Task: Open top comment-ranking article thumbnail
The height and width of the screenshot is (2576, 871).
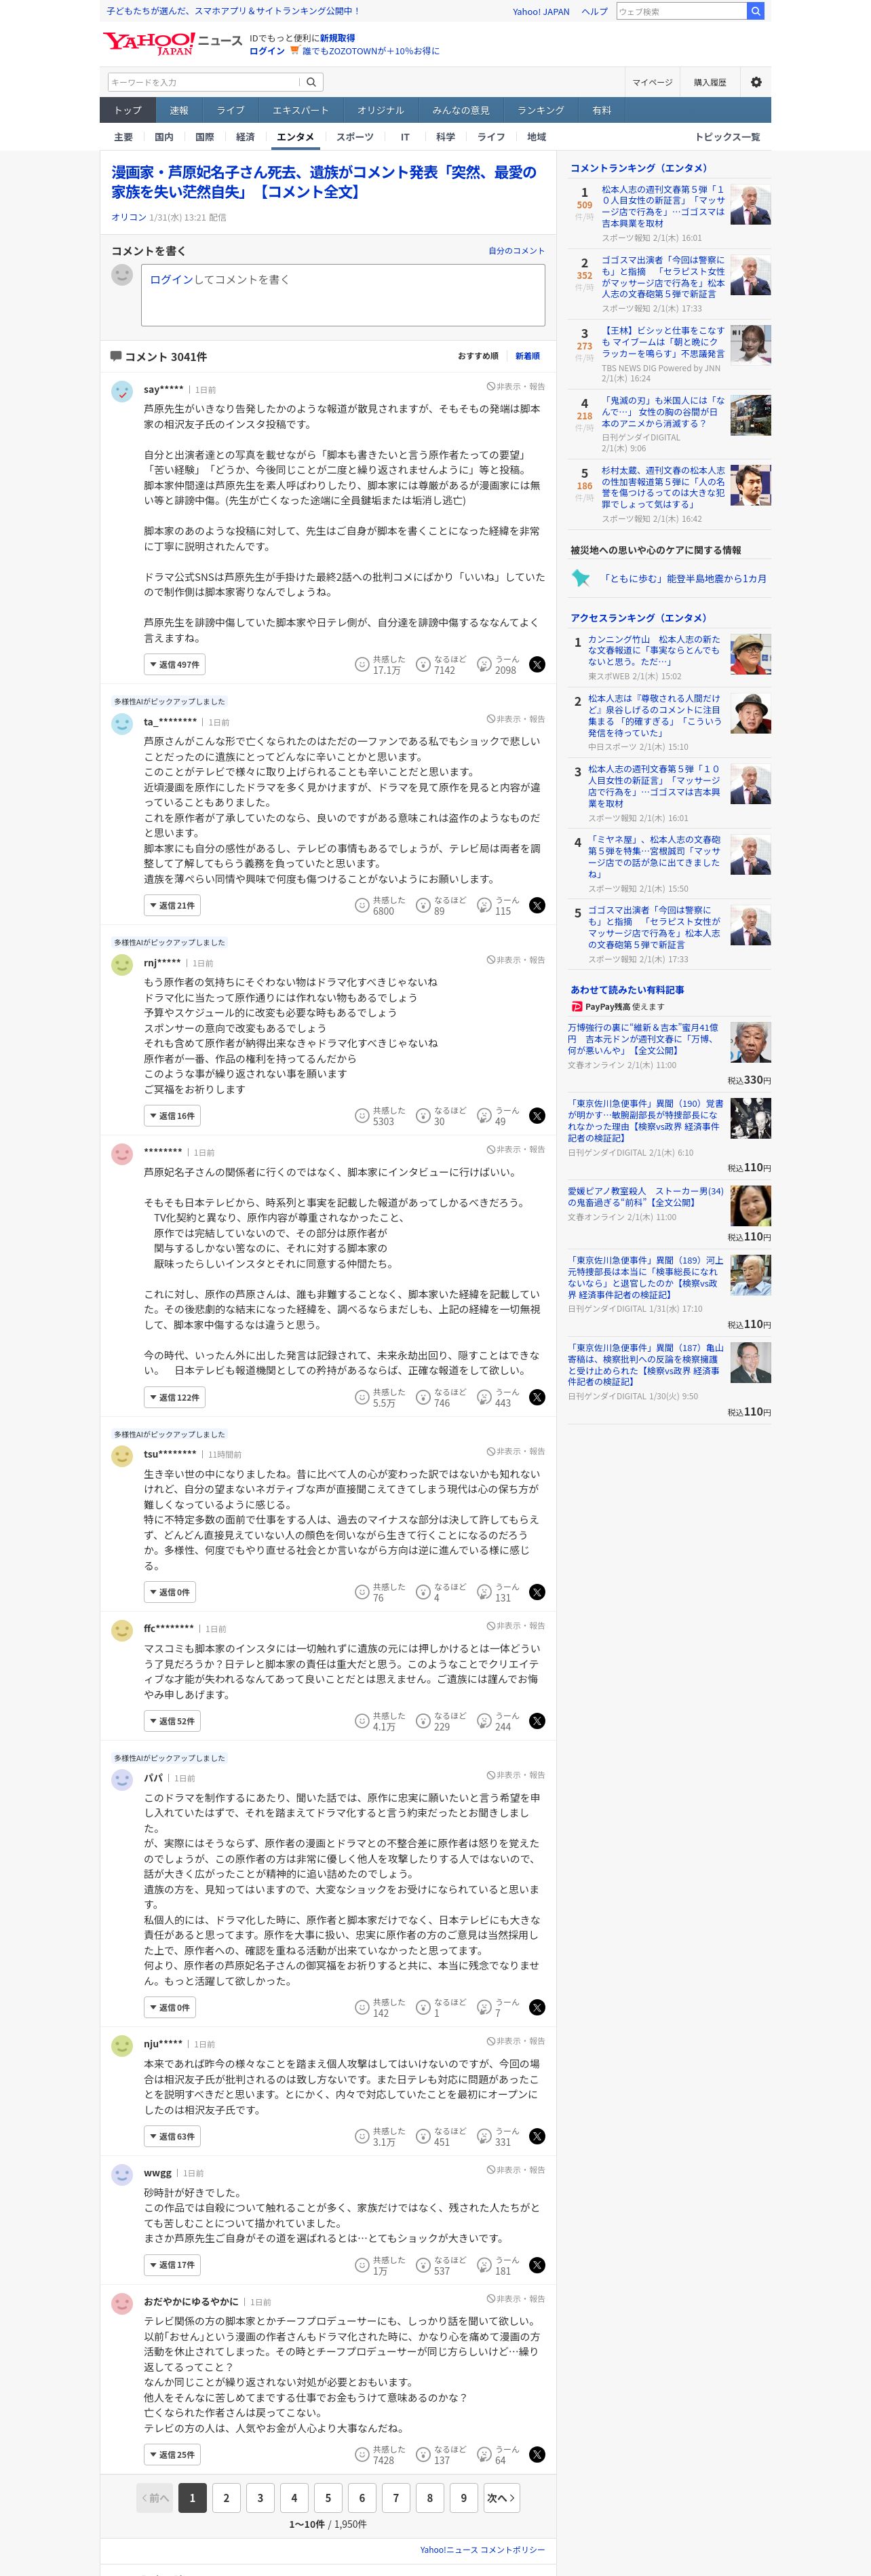Action: point(750,205)
